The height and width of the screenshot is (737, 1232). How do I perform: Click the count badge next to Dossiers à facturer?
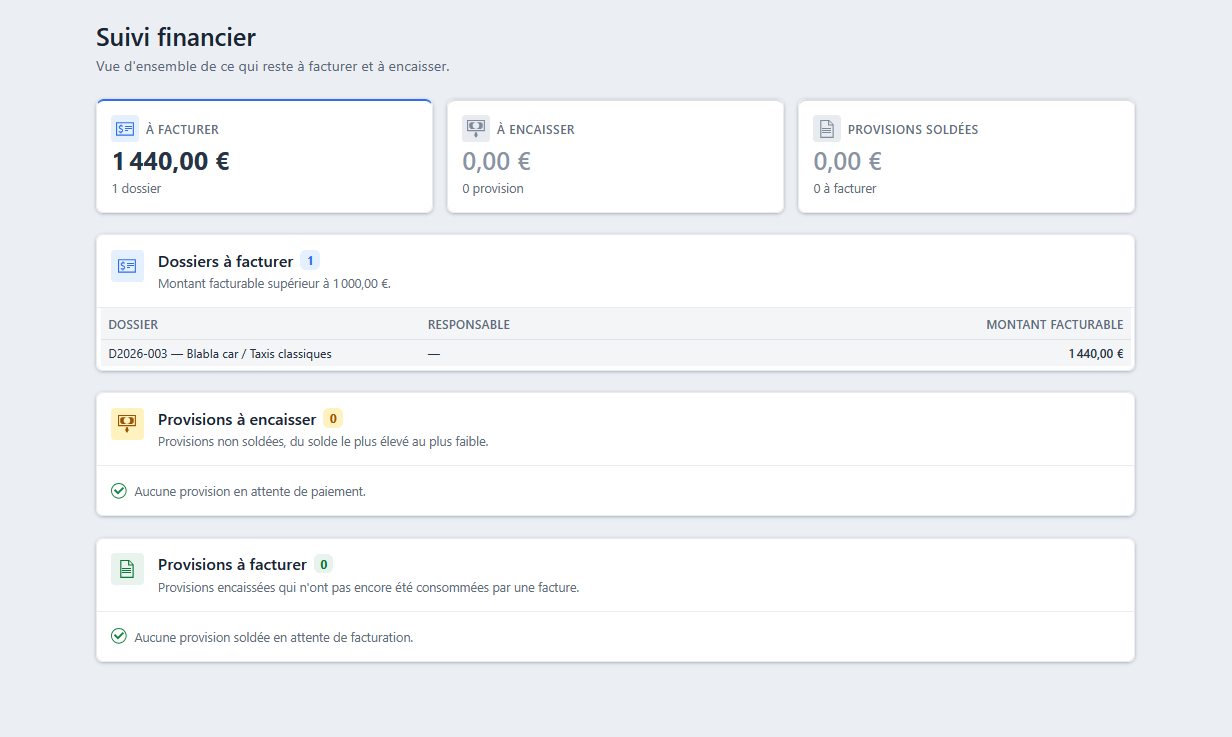(310, 261)
